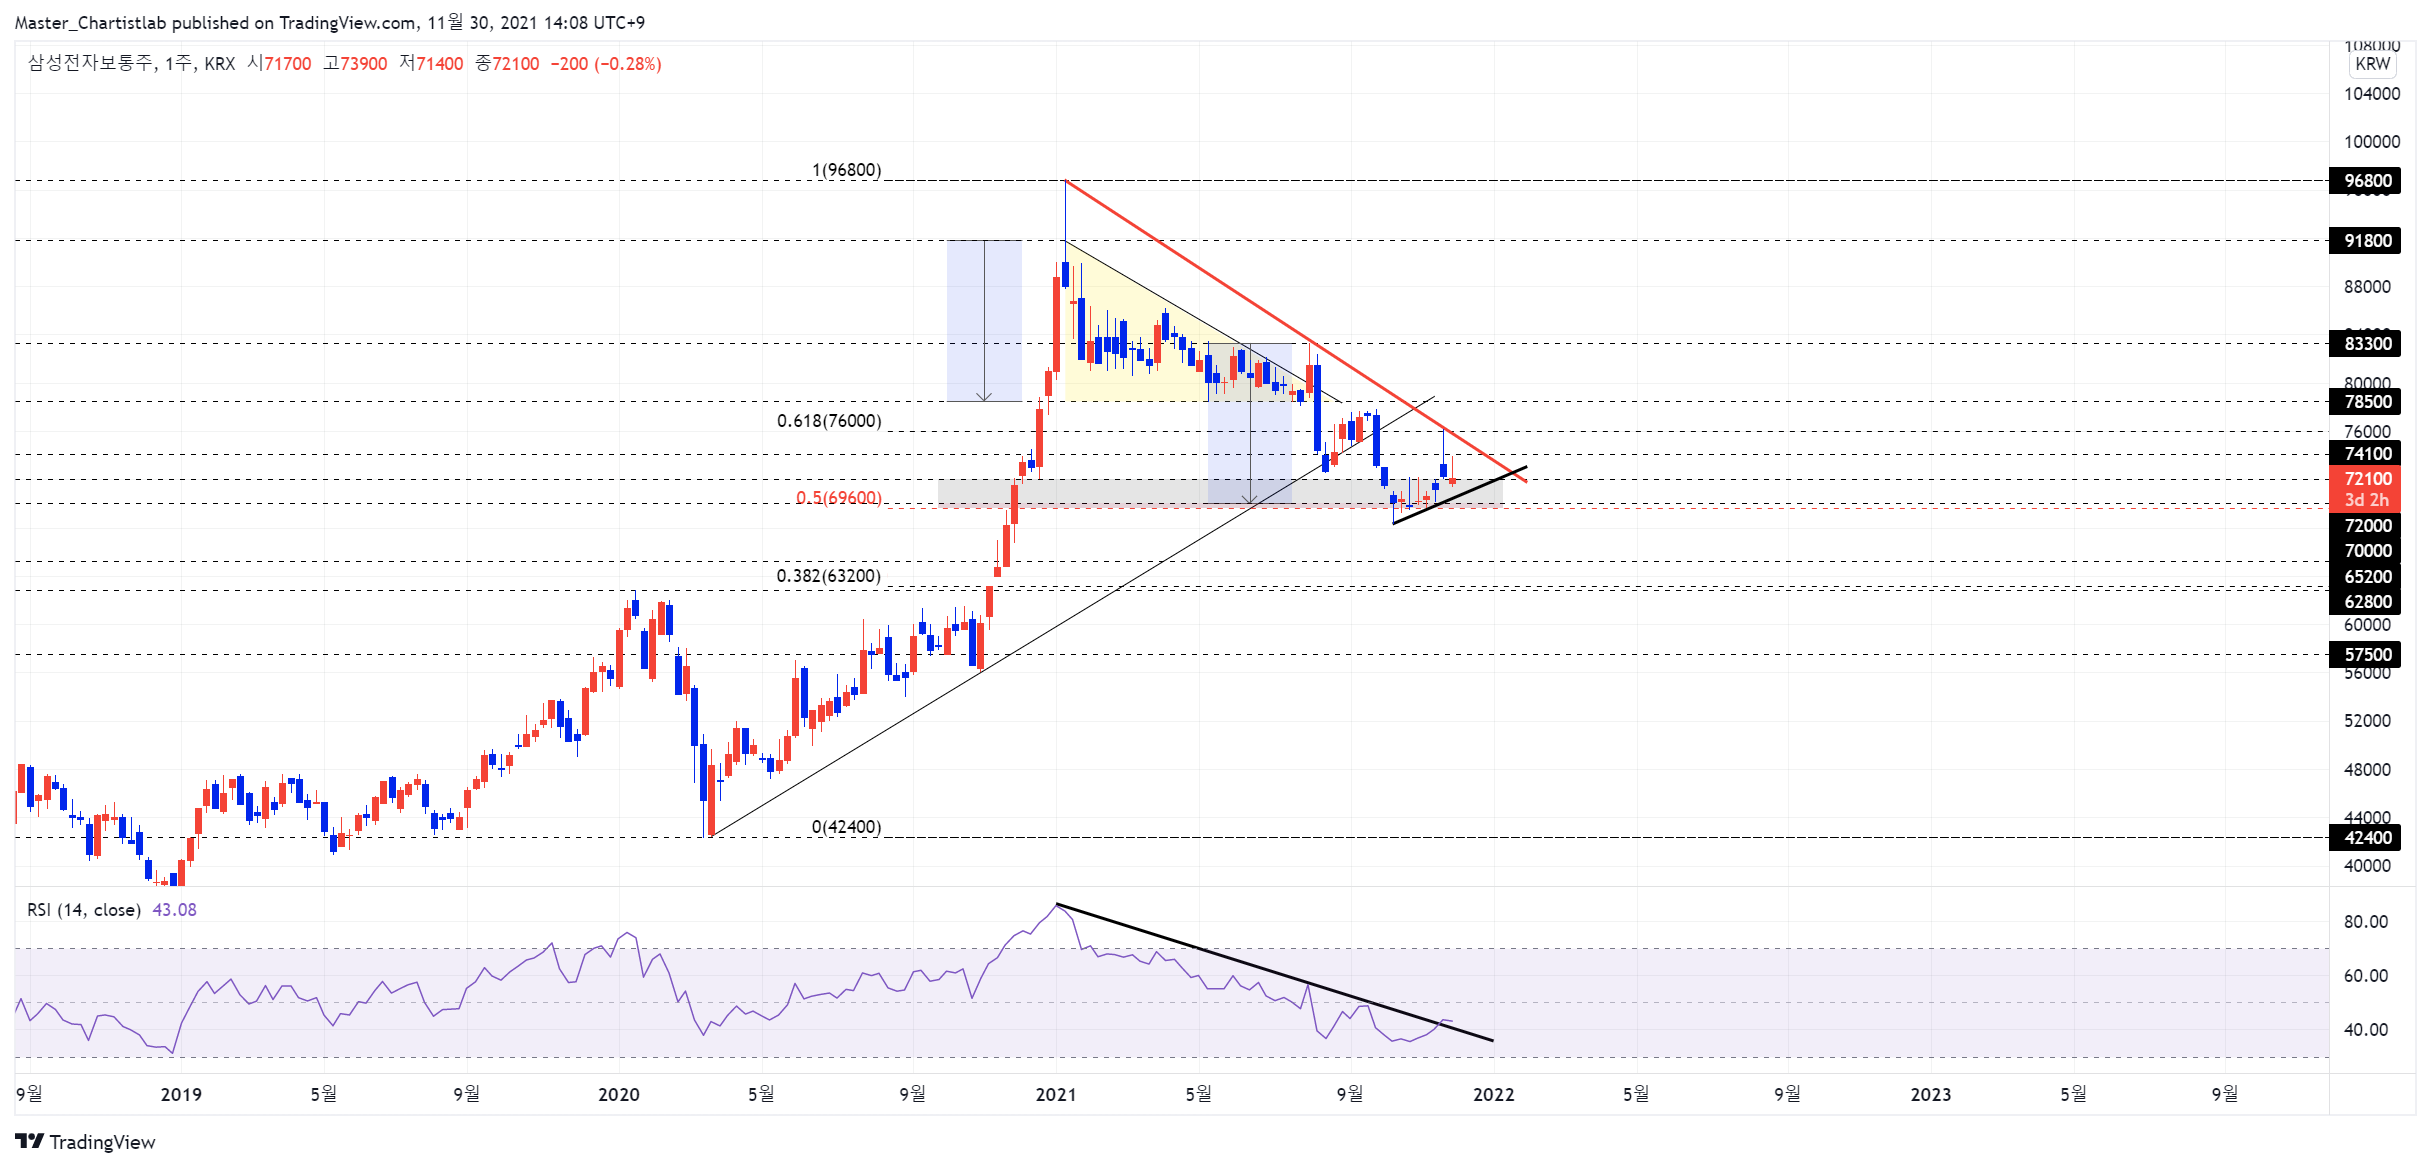
Task: Click the change value −200 (−0.28%)
Action: pyautogui.click(x=606, y=64)
